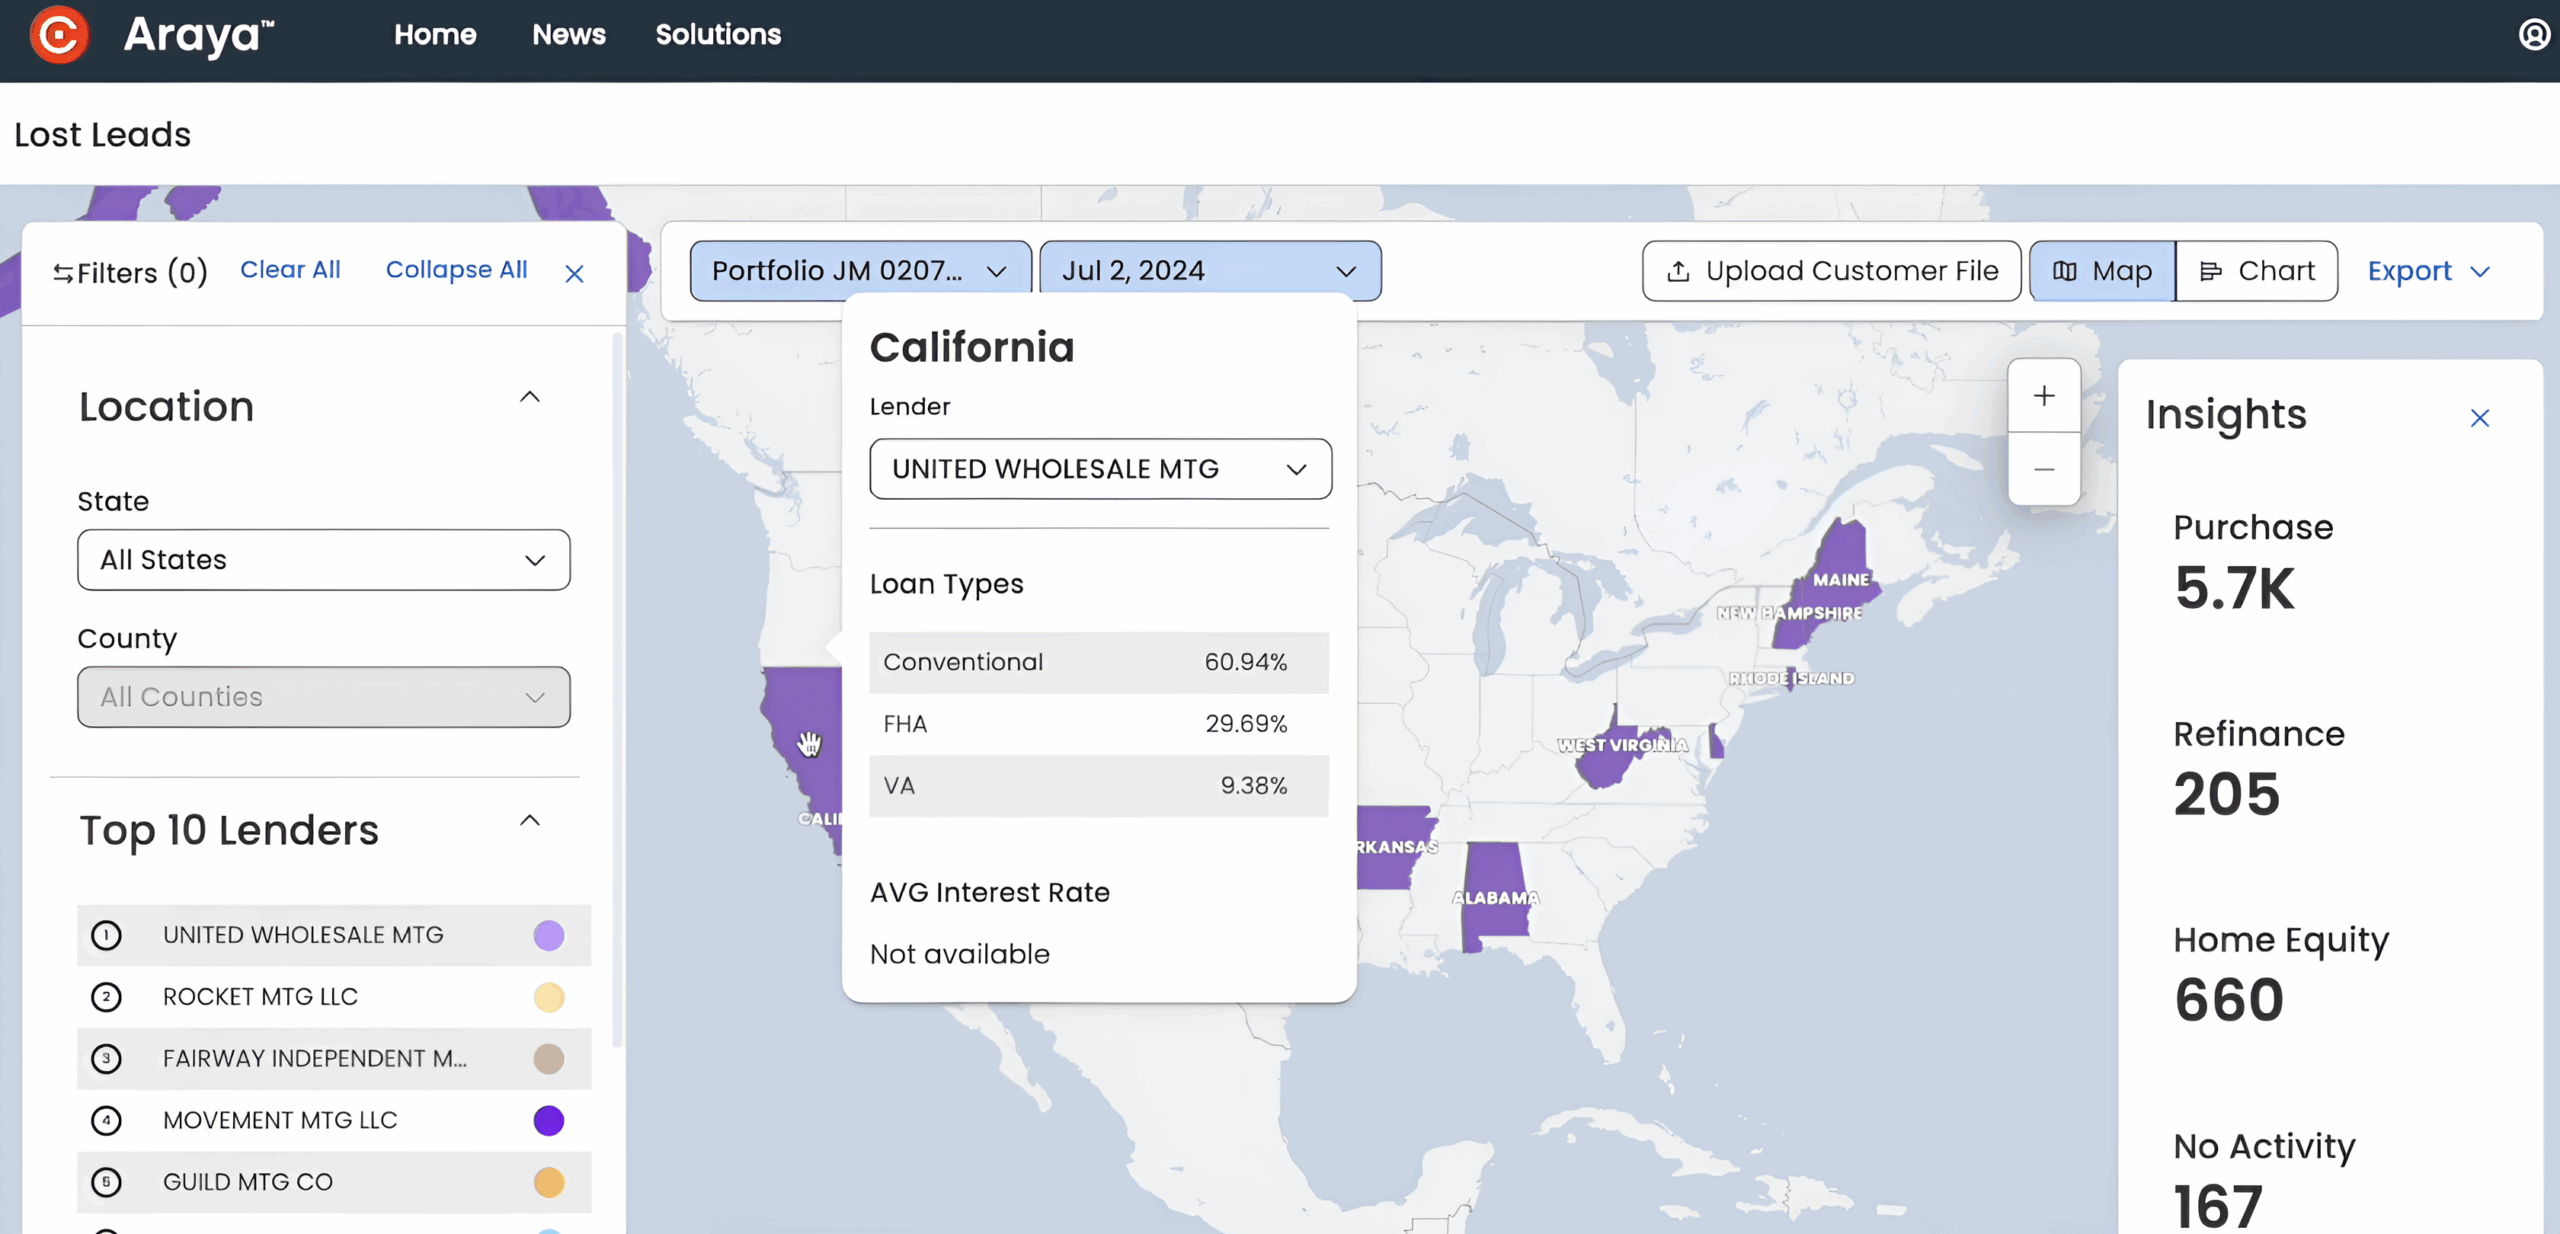
Task: Open the Solutions menu item
Action: [718, 35]
